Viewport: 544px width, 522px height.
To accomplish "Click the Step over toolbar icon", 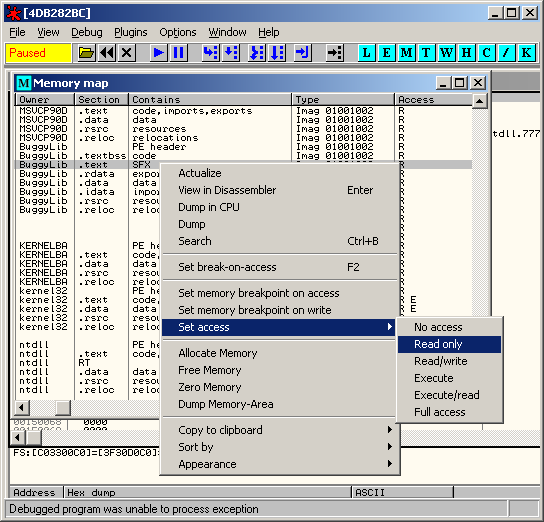I will [231, 53].
